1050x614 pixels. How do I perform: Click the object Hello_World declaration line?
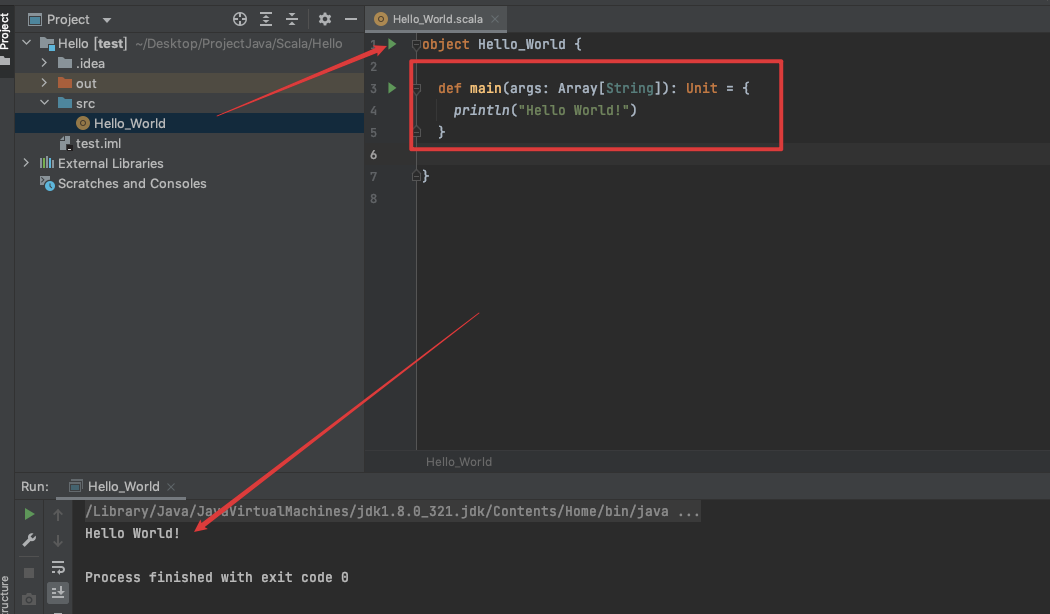click(502, 44)
